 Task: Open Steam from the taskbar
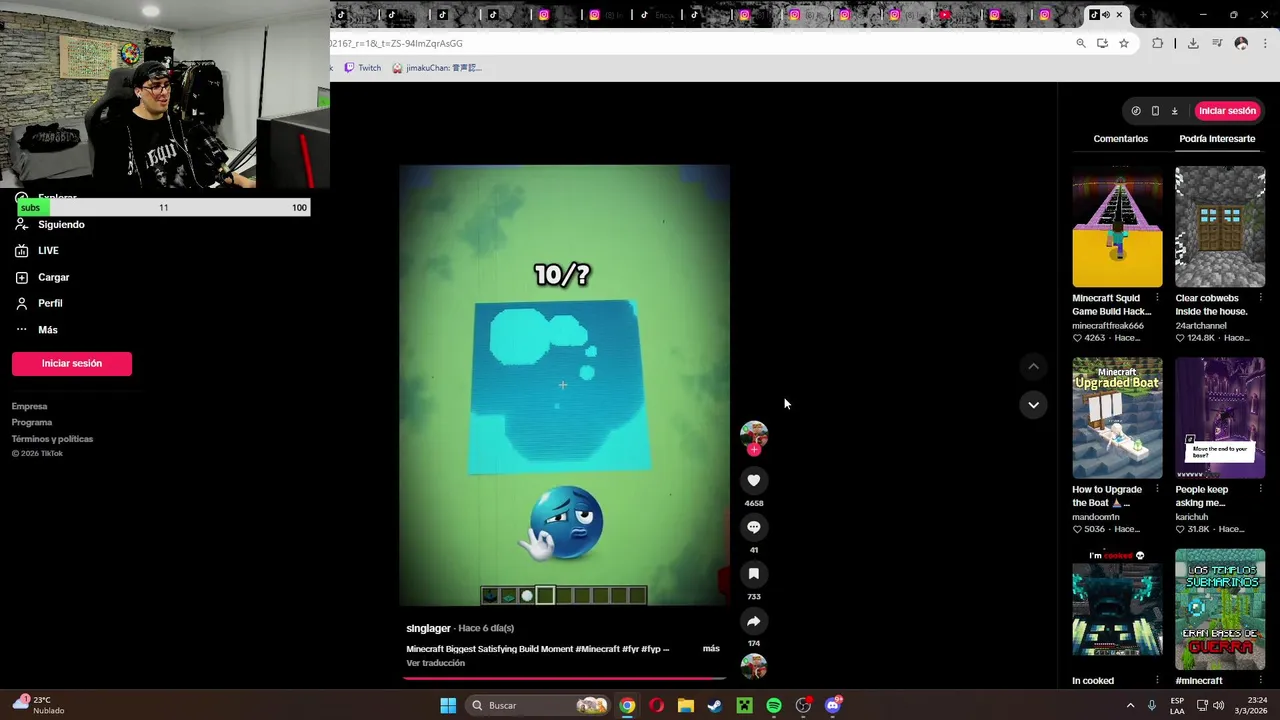(x=715, y=706)
